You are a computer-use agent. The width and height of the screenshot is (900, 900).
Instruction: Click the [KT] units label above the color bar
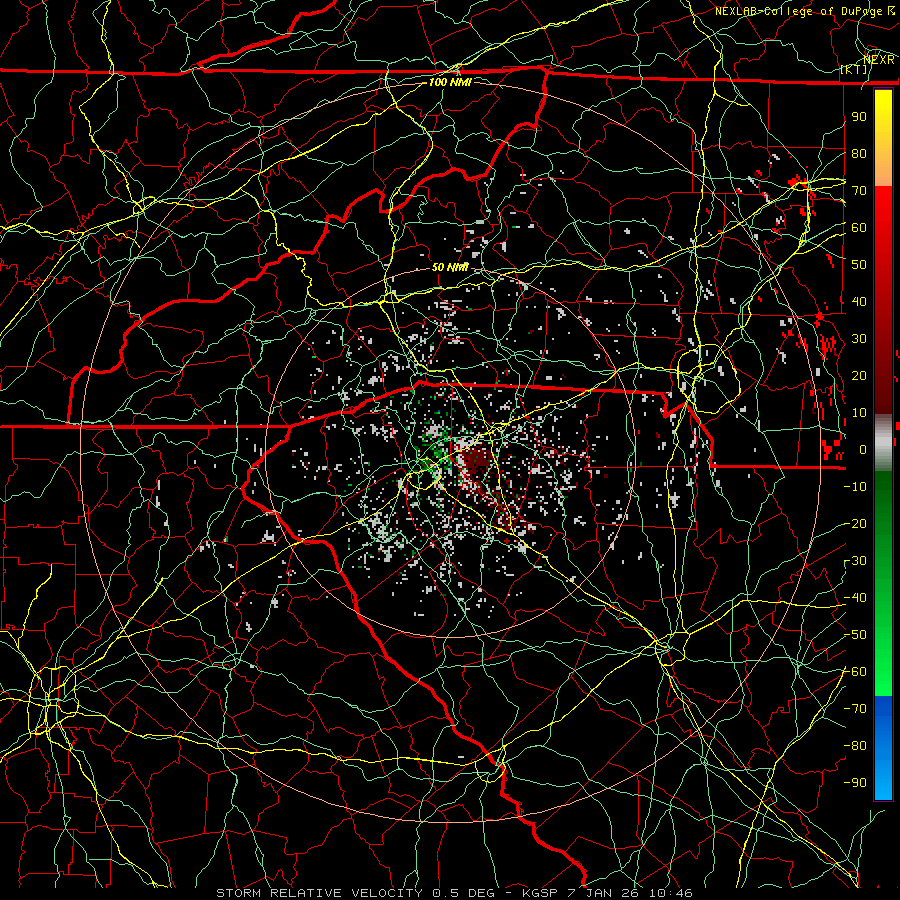[x=854, y=69]
